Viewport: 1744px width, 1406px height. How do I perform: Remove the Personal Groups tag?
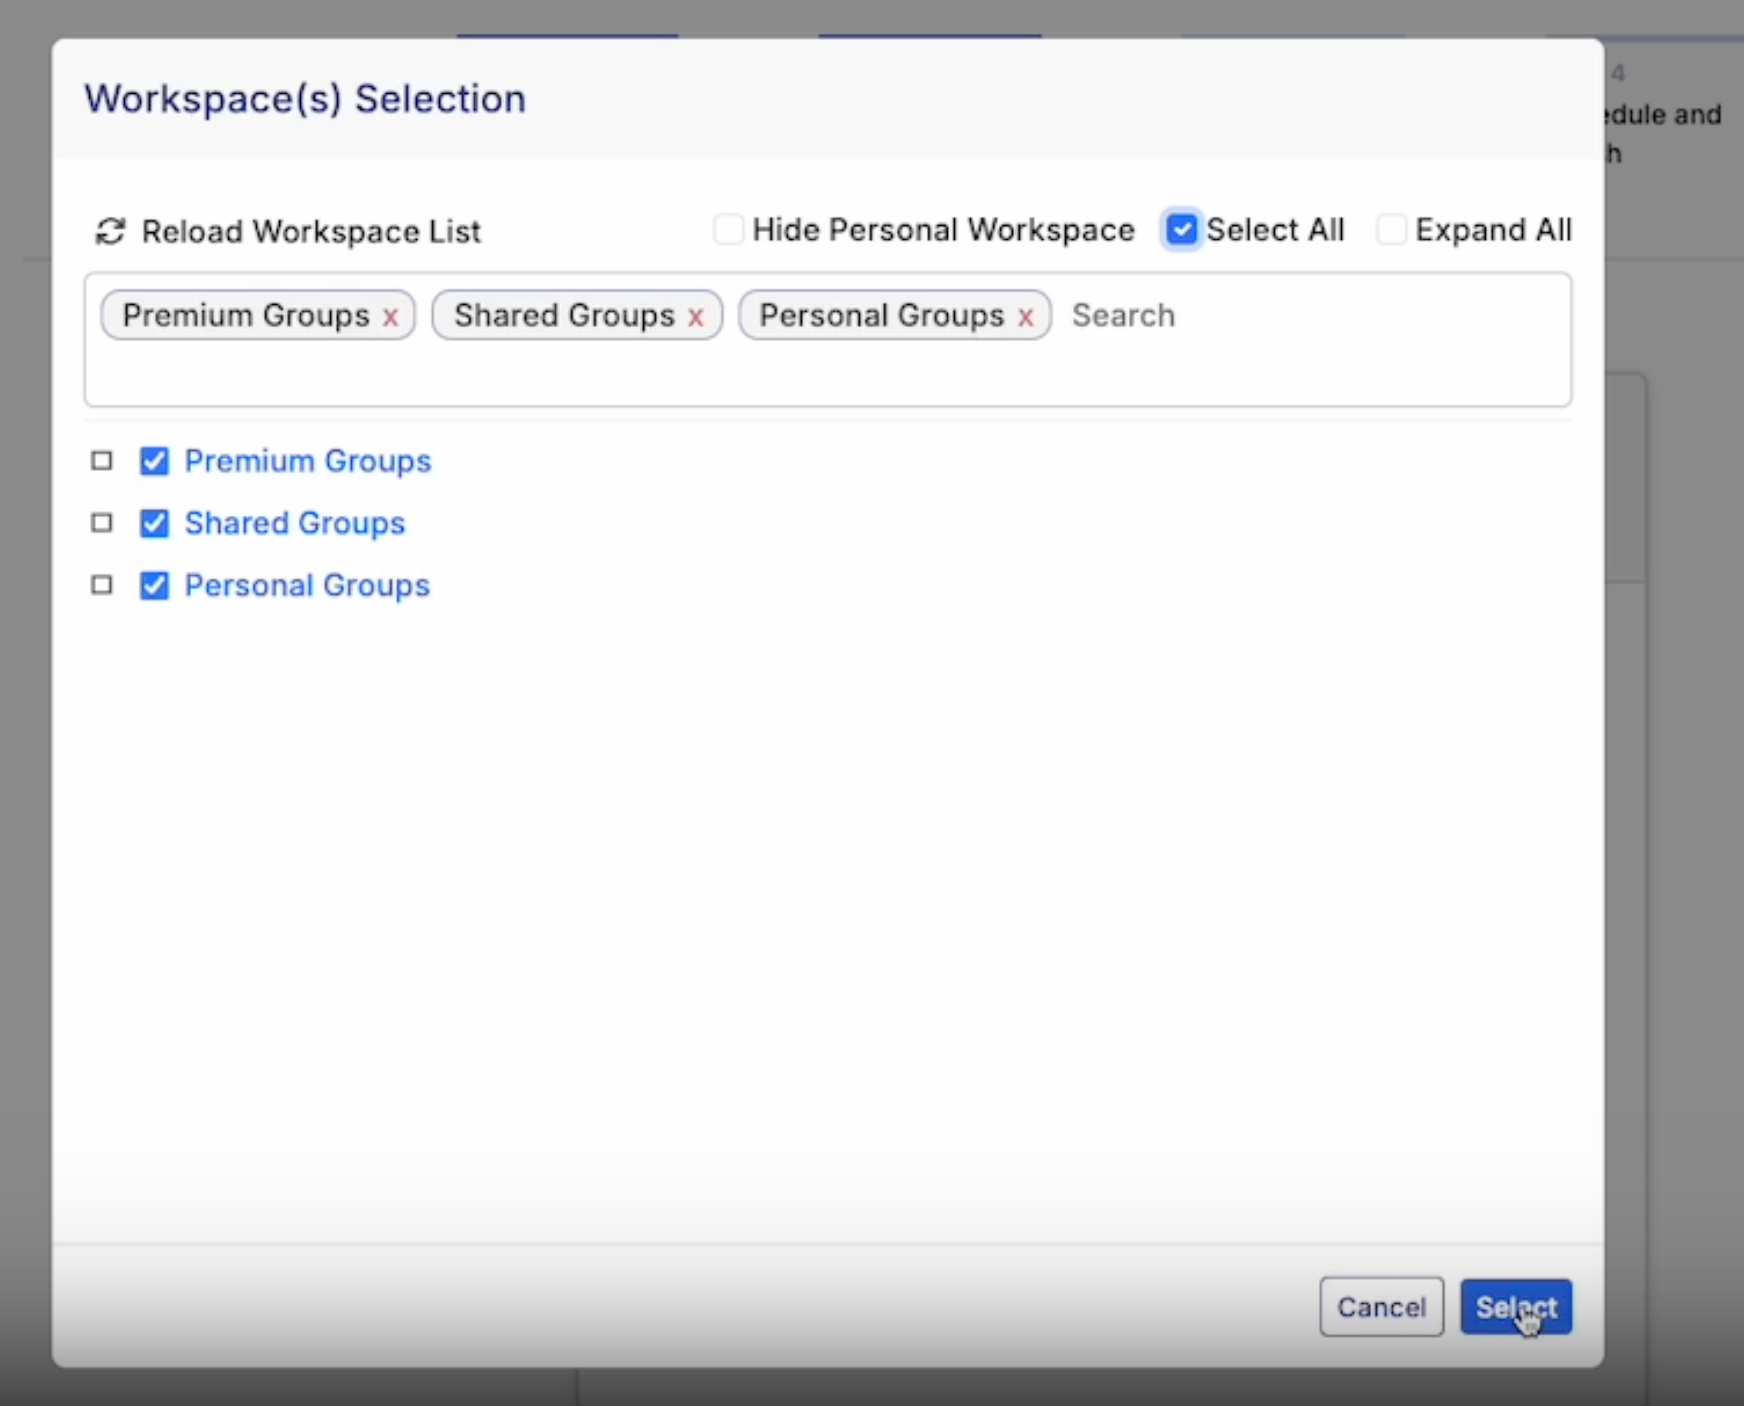(x=1025, y=317)
